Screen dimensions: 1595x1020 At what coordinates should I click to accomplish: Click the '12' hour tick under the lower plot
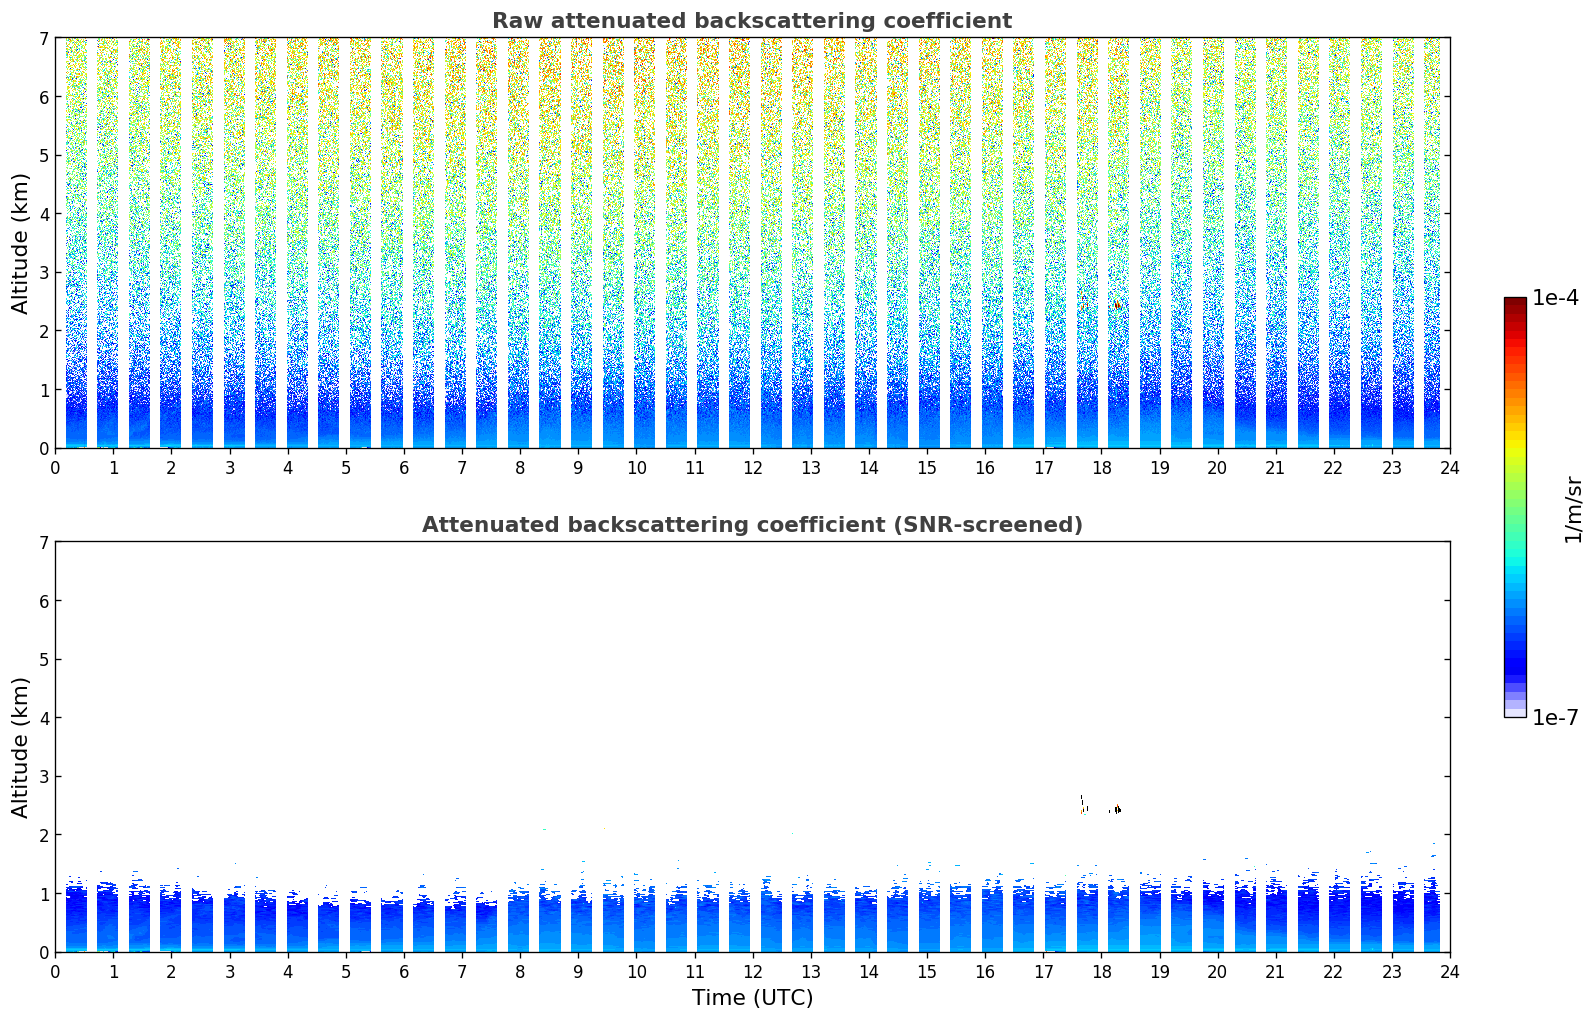coord(753,972)
